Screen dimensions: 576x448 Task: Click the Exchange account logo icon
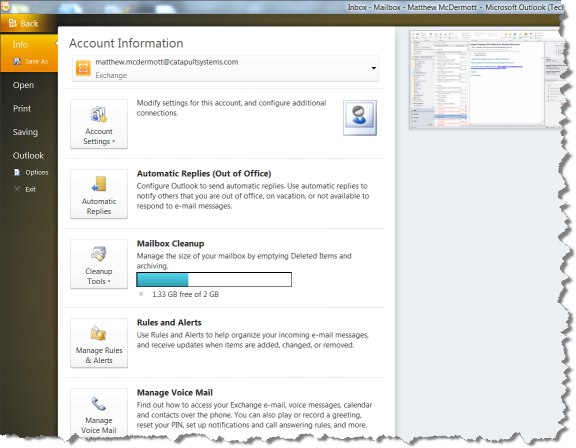[x=83, y=68]
